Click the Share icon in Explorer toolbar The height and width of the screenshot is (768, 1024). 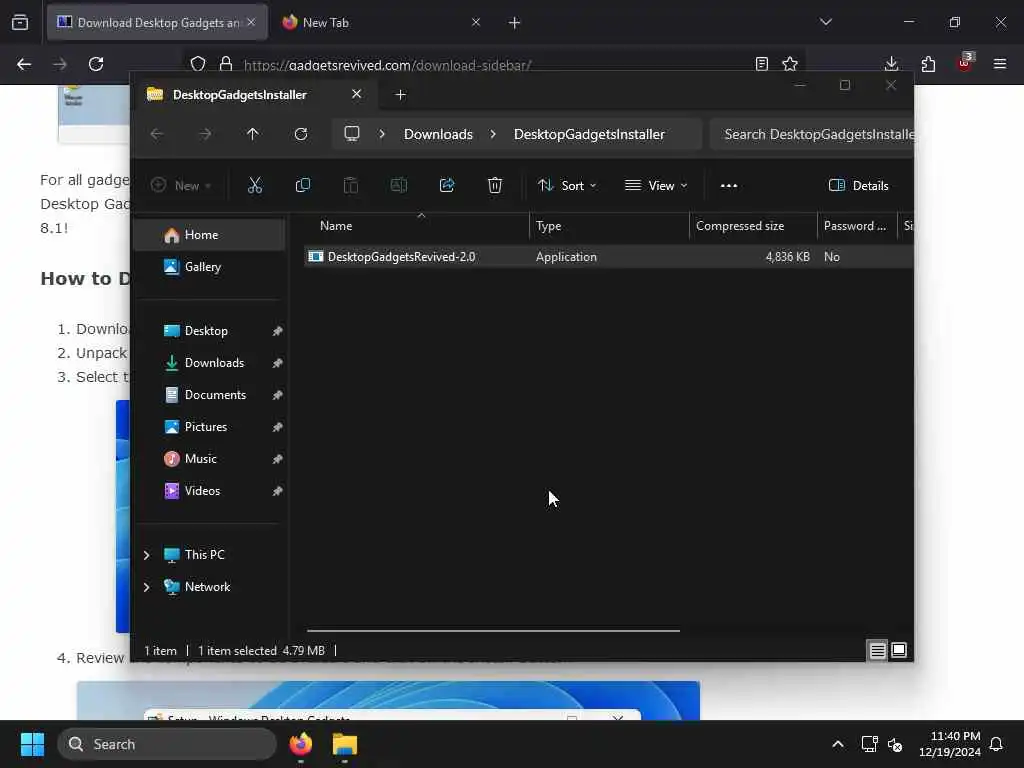[x=447, y=185]
